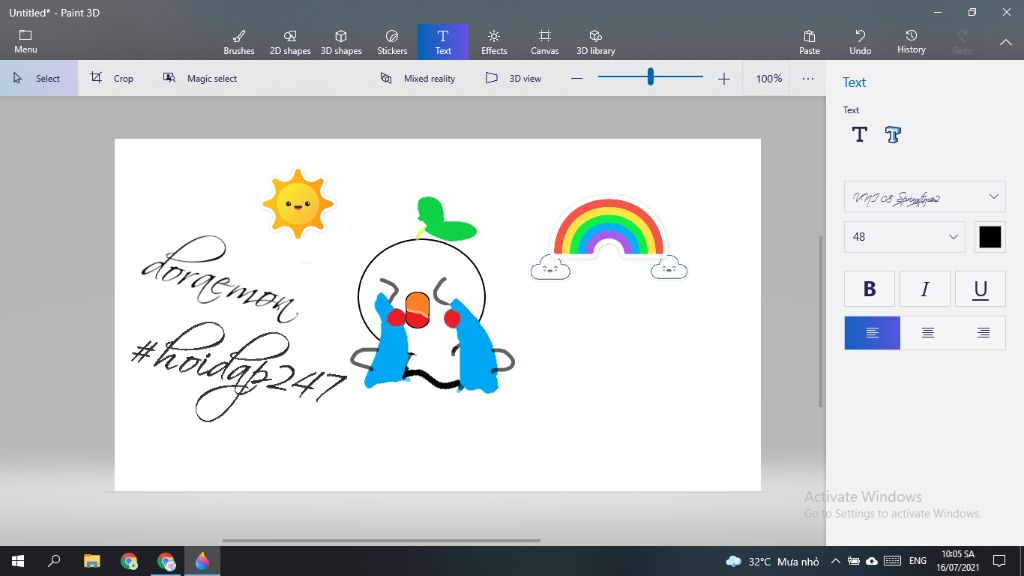
Task: Click the 100% zoom value field
Action: pos(769,78)
